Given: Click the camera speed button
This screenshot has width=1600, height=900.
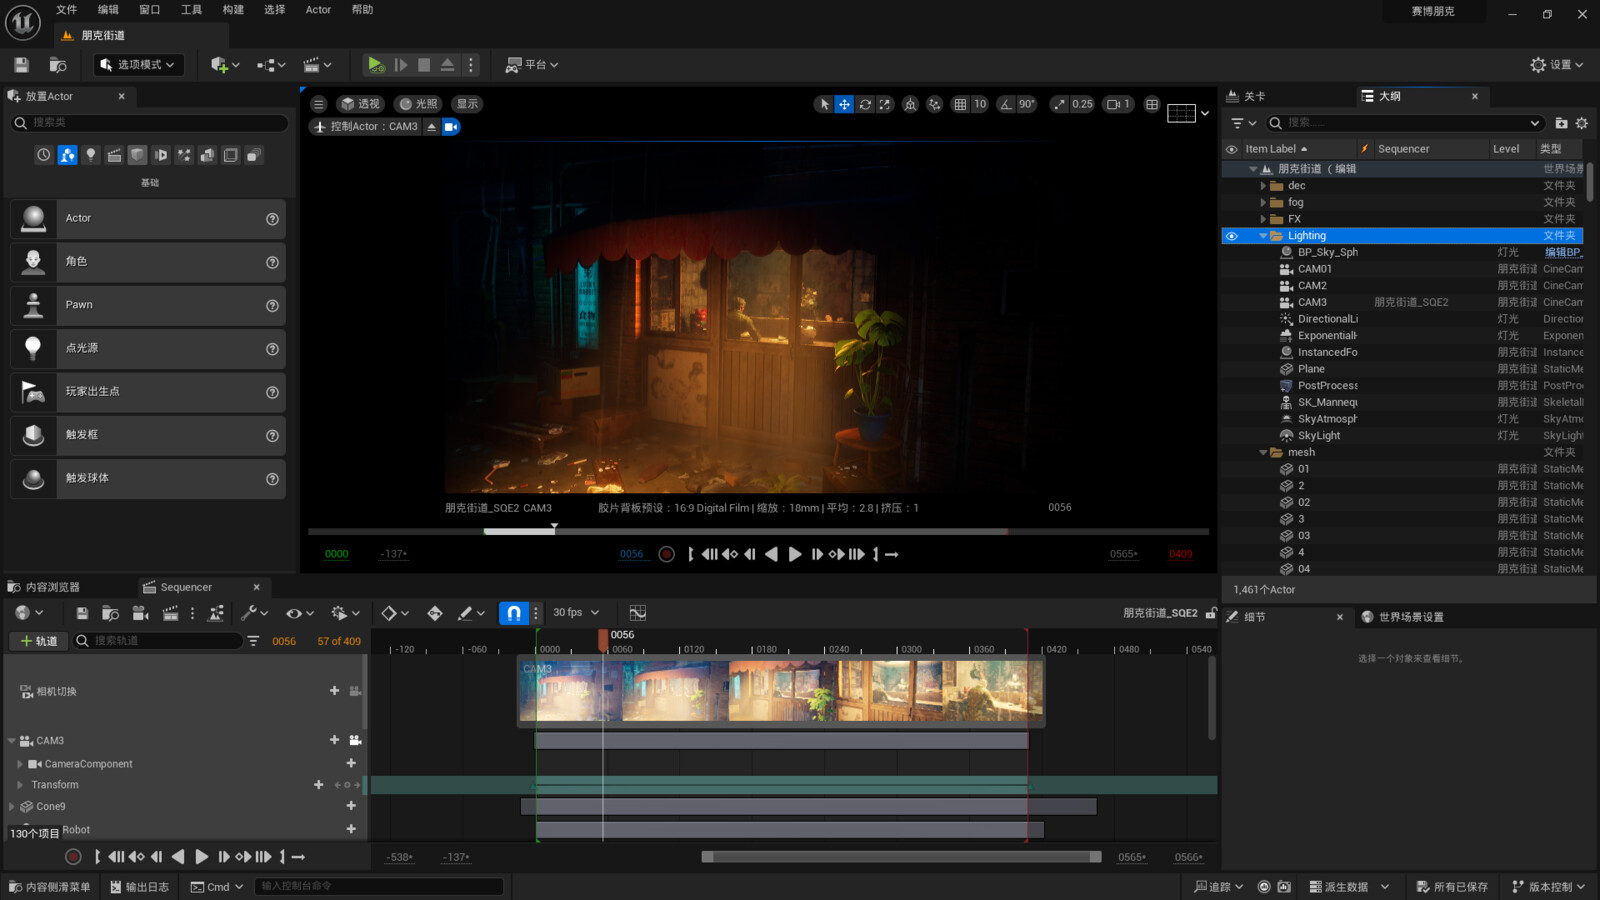Looking at the screenshot, I should point(1118,104).
